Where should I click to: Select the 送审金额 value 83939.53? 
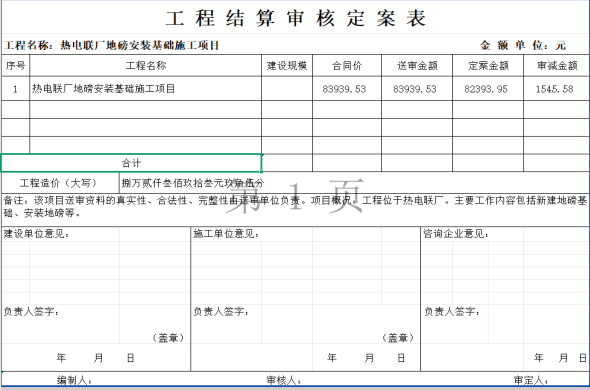[417, 89]
